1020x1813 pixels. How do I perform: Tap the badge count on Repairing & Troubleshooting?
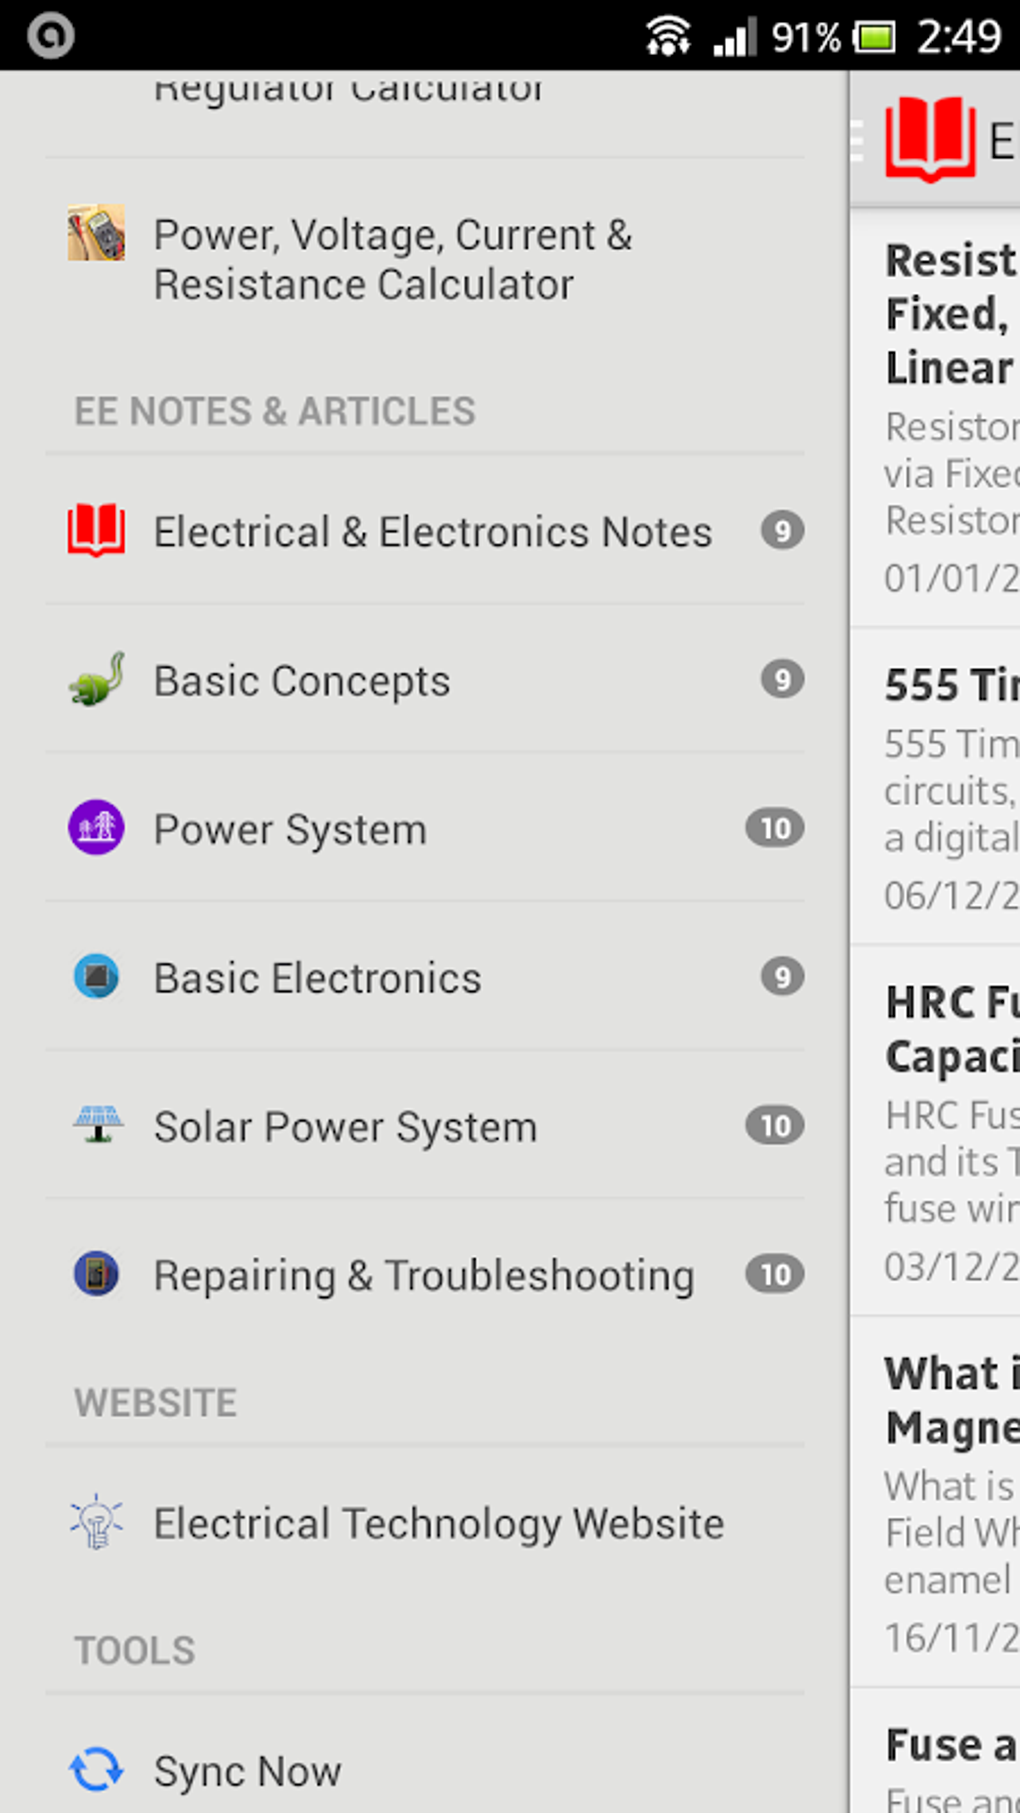[775, 1274]
